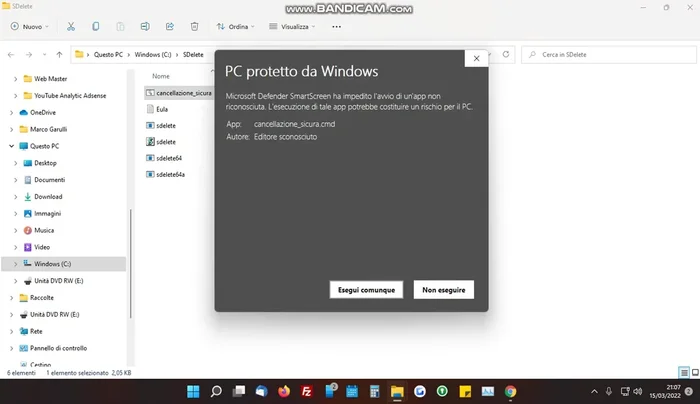Launch Firefox from the taskbar

[x=284, y=392]
